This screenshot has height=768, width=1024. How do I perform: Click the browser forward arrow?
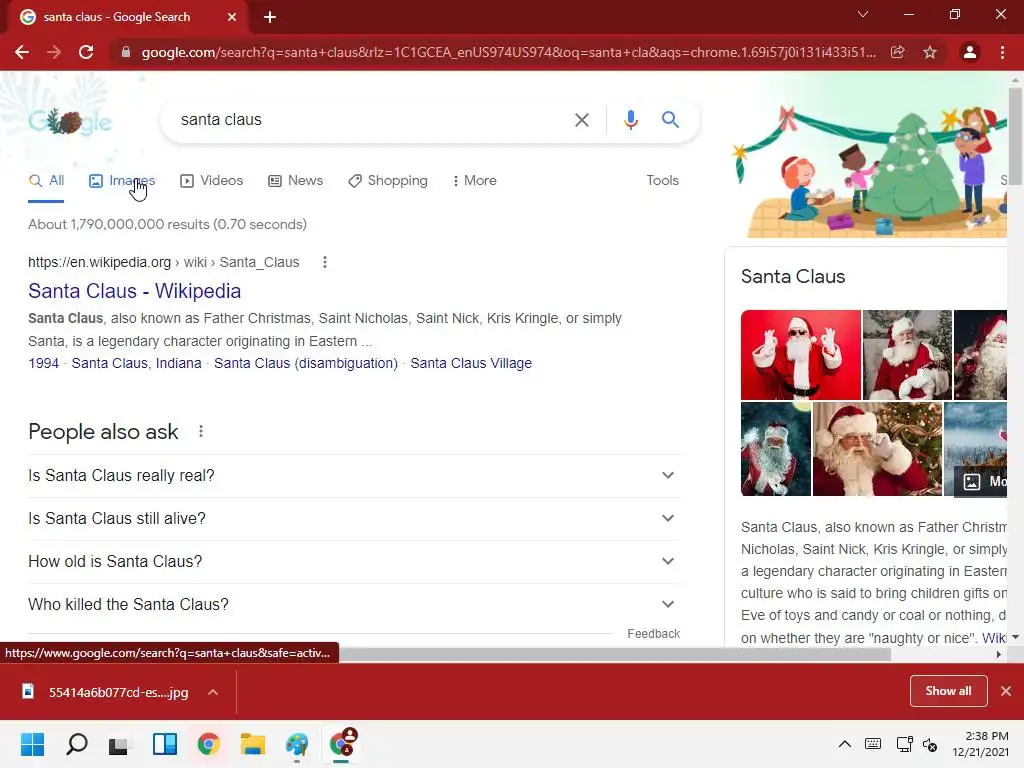[x=54, y=52]
